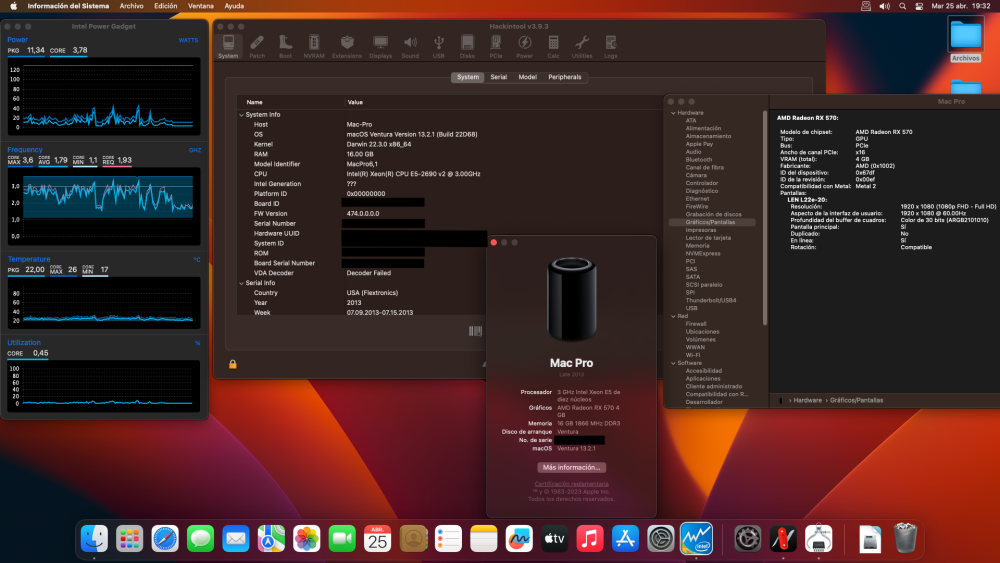Open Spotlight search in the menu bar
The width and height of the screenshot is (1000, 563).
(x=902, y=6)
